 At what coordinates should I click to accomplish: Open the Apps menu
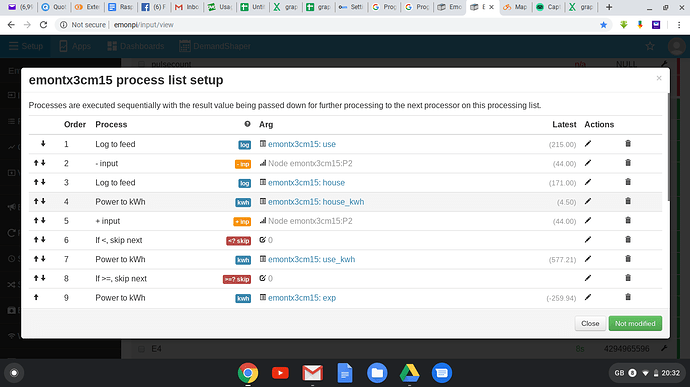tap(75, 46)
